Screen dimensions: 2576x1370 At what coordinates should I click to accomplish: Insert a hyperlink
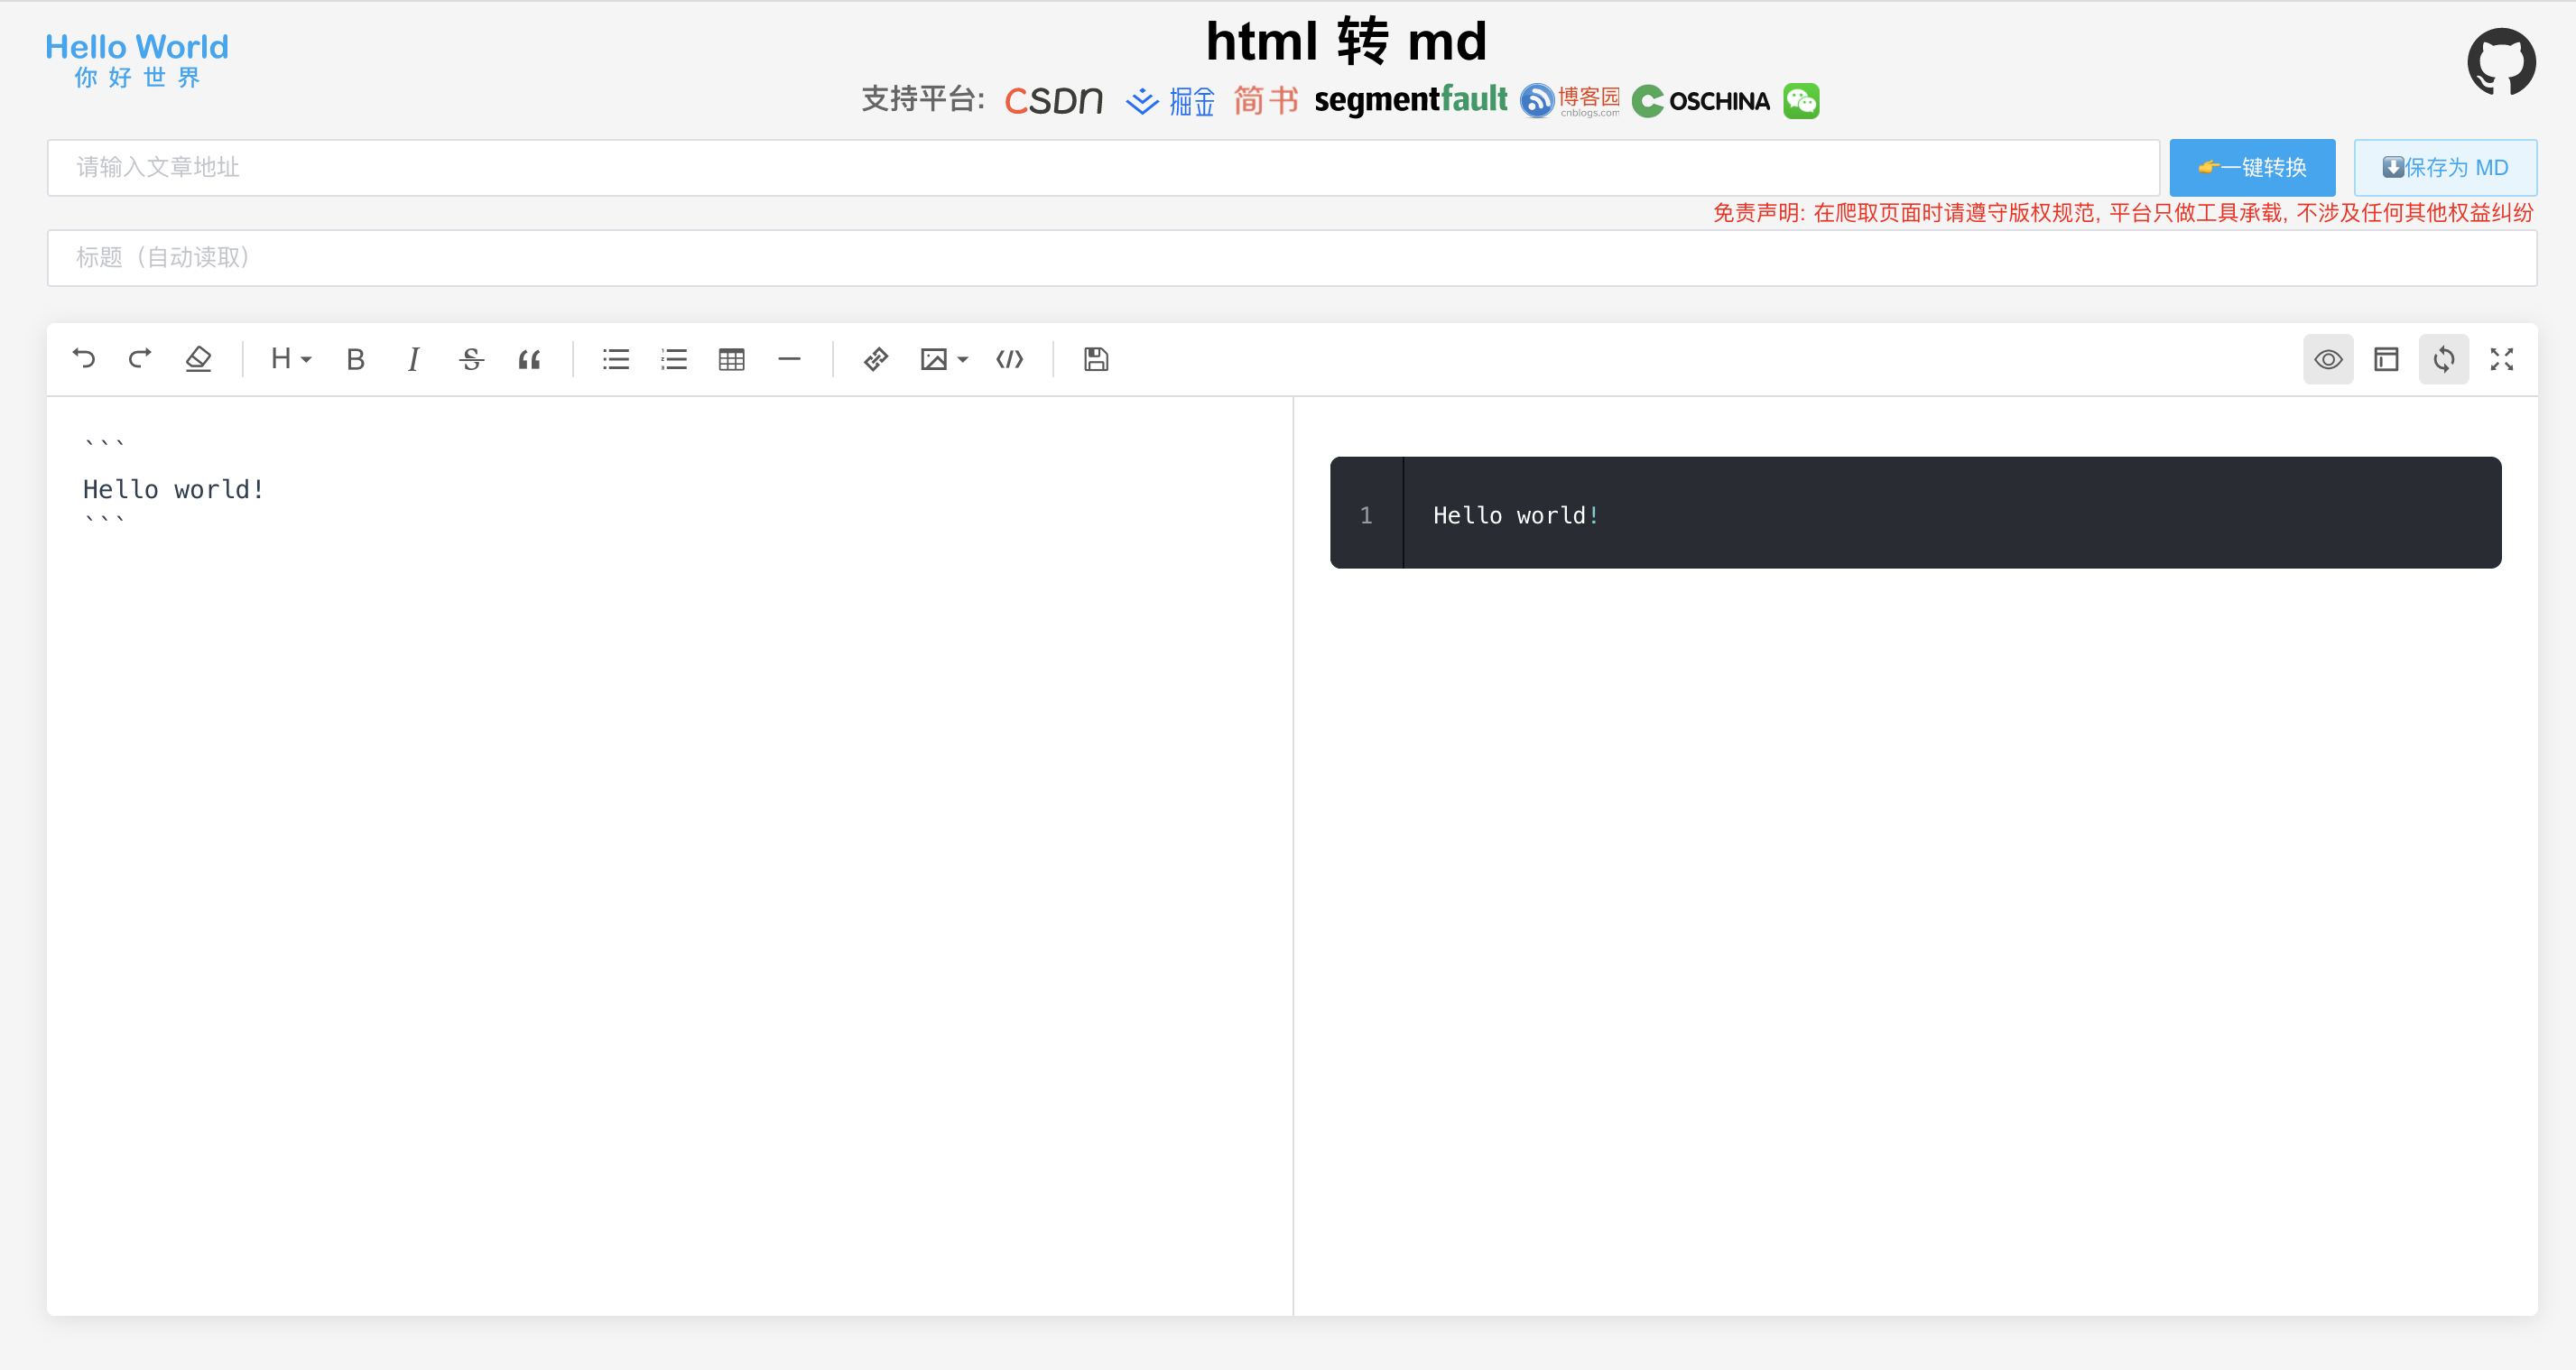(x=876, y=359)
